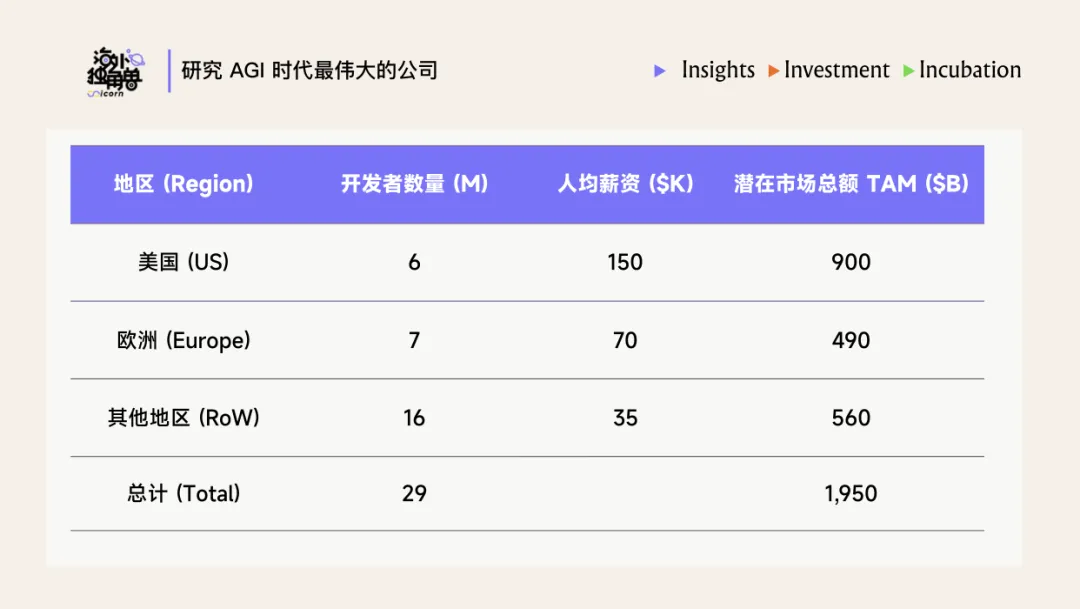Click the unicorn logo in the header
The height and width of the screenshot is (609, 1080).
(114, 72)
